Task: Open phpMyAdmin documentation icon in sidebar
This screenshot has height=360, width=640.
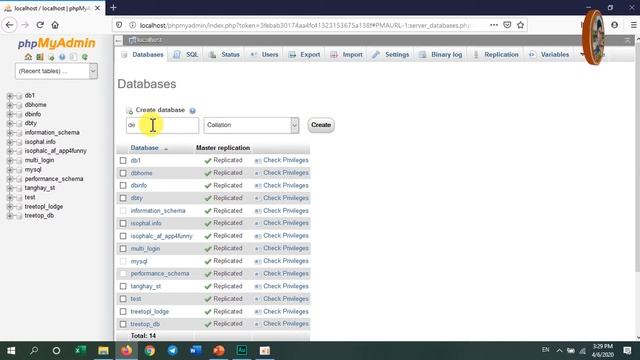Action: coord(62,57)
